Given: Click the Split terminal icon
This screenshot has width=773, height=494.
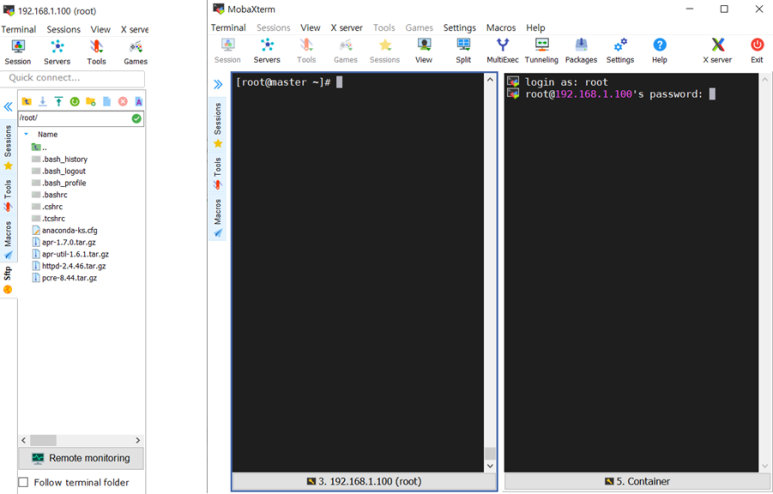Looking at the screenshot, I should (463, 51).
